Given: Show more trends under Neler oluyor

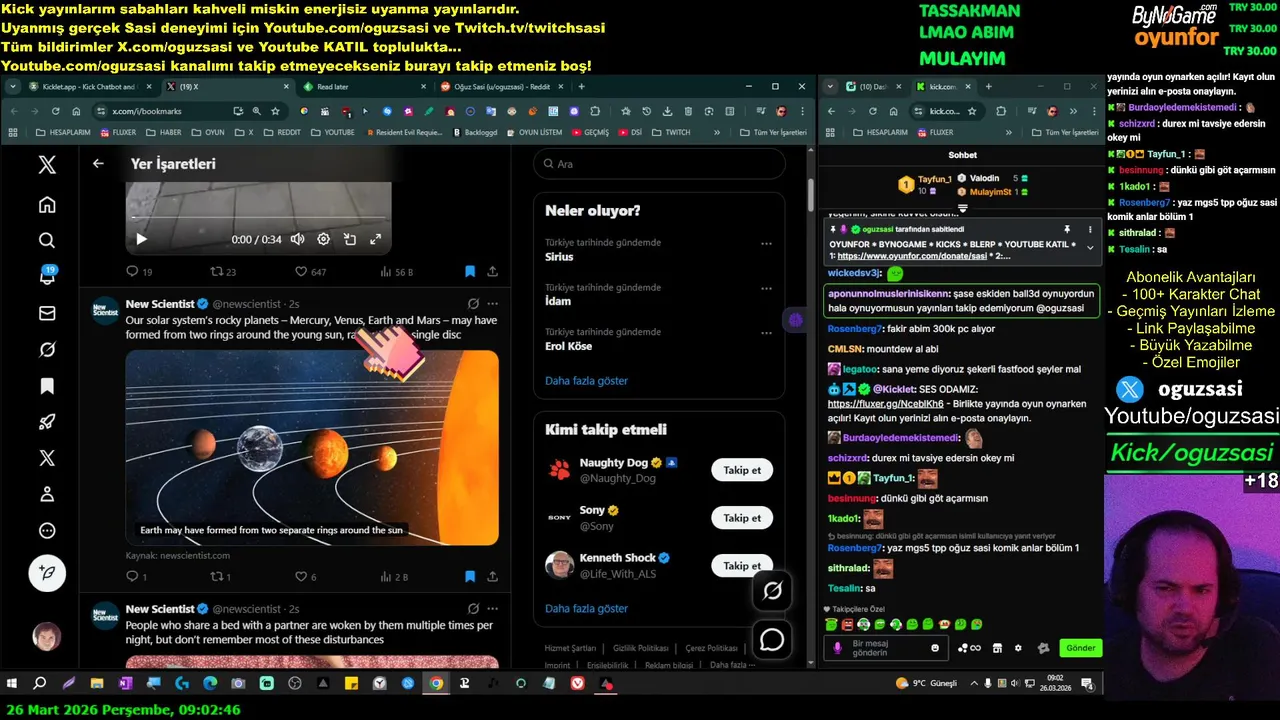Looking at the screenshot, I should (586, 381).
